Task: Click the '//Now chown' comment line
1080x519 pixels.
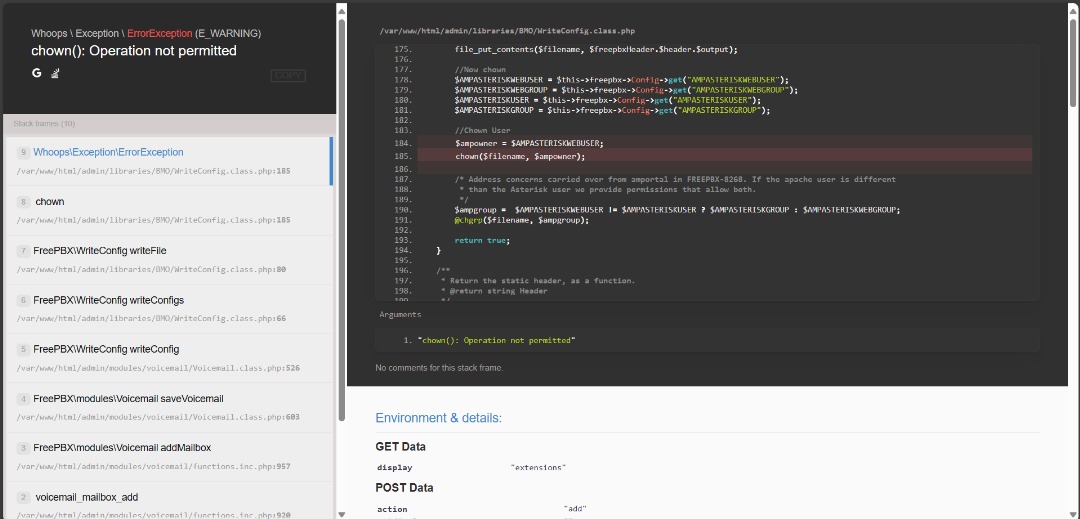Action: point(480,70)
